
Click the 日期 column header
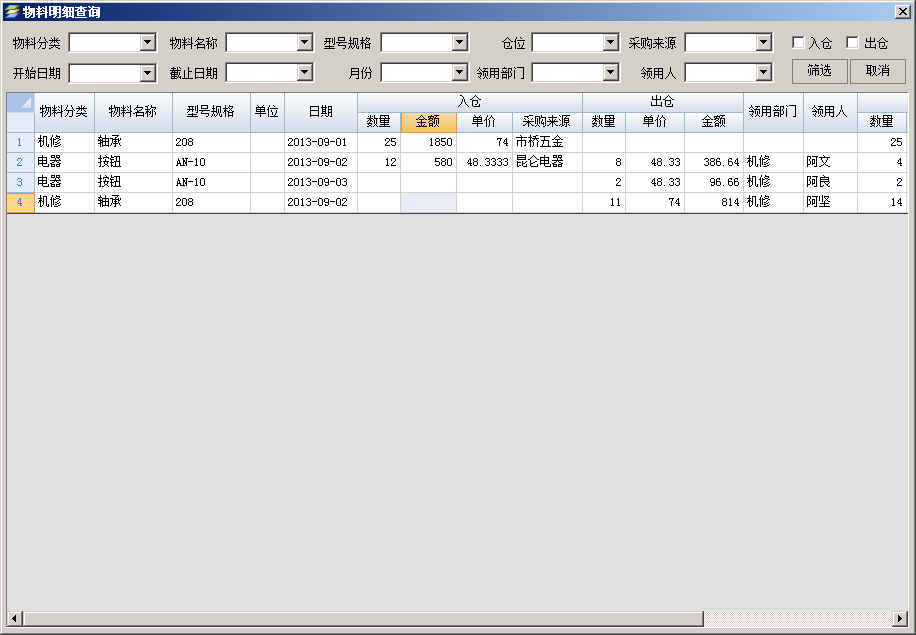[x=321, y=112]
